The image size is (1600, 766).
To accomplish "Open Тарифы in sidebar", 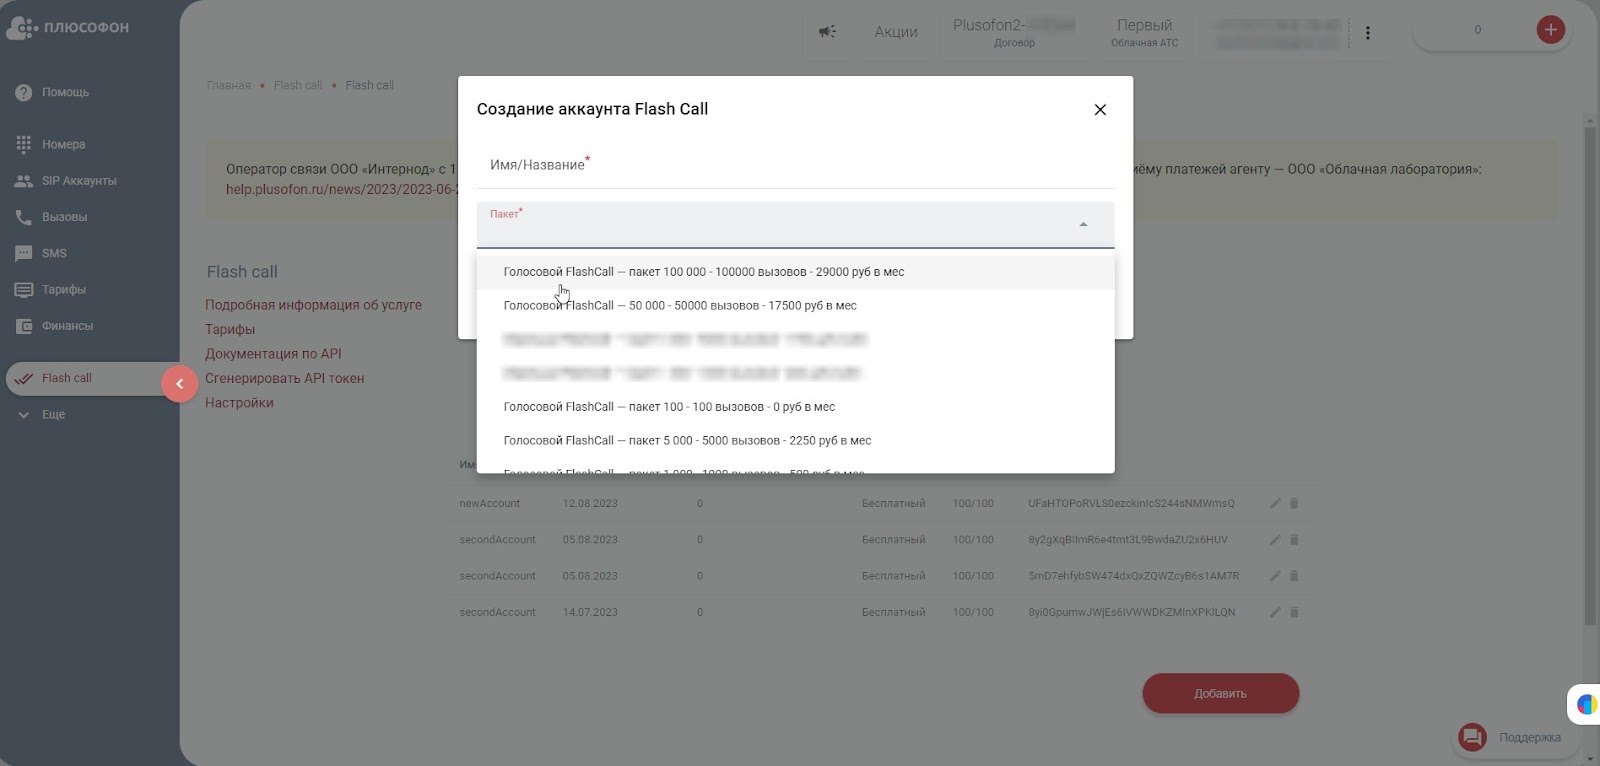I will tap(63, 289).
